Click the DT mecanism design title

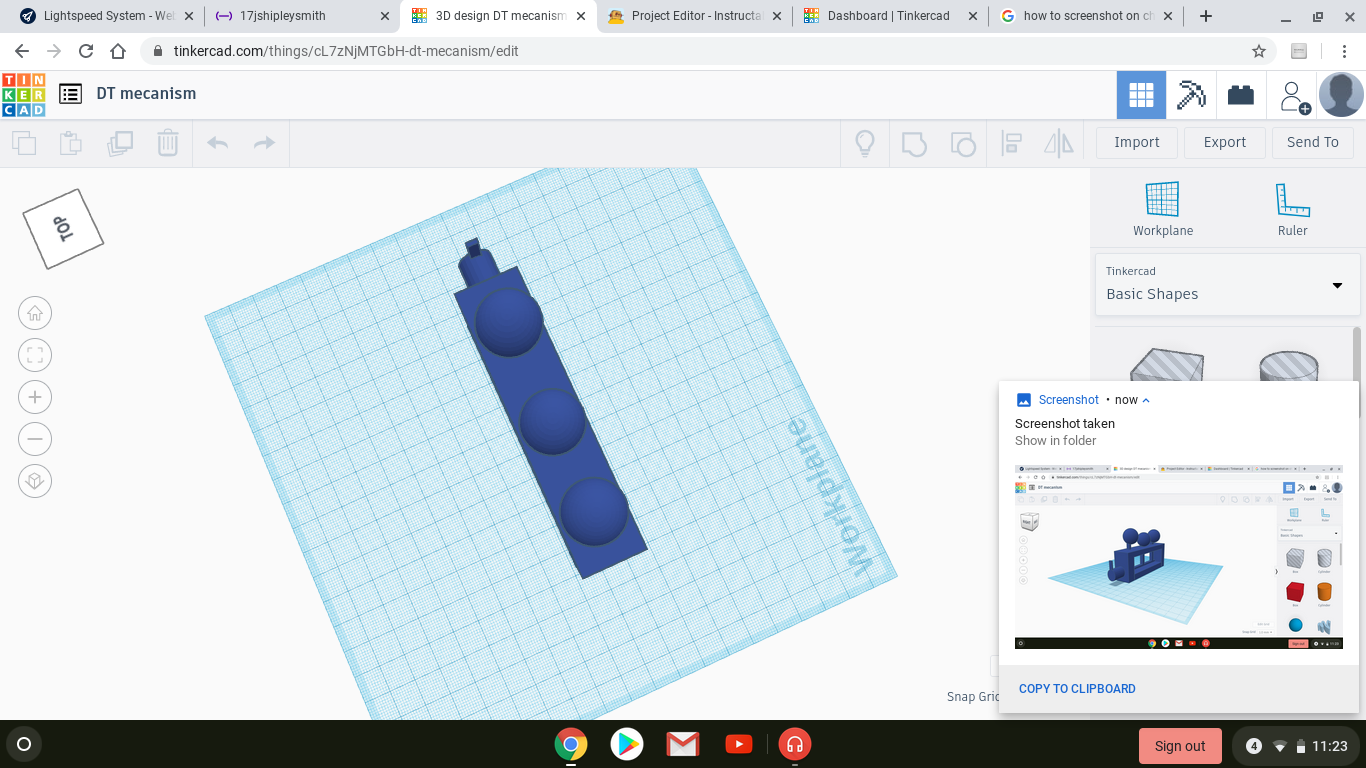(146, 93)
